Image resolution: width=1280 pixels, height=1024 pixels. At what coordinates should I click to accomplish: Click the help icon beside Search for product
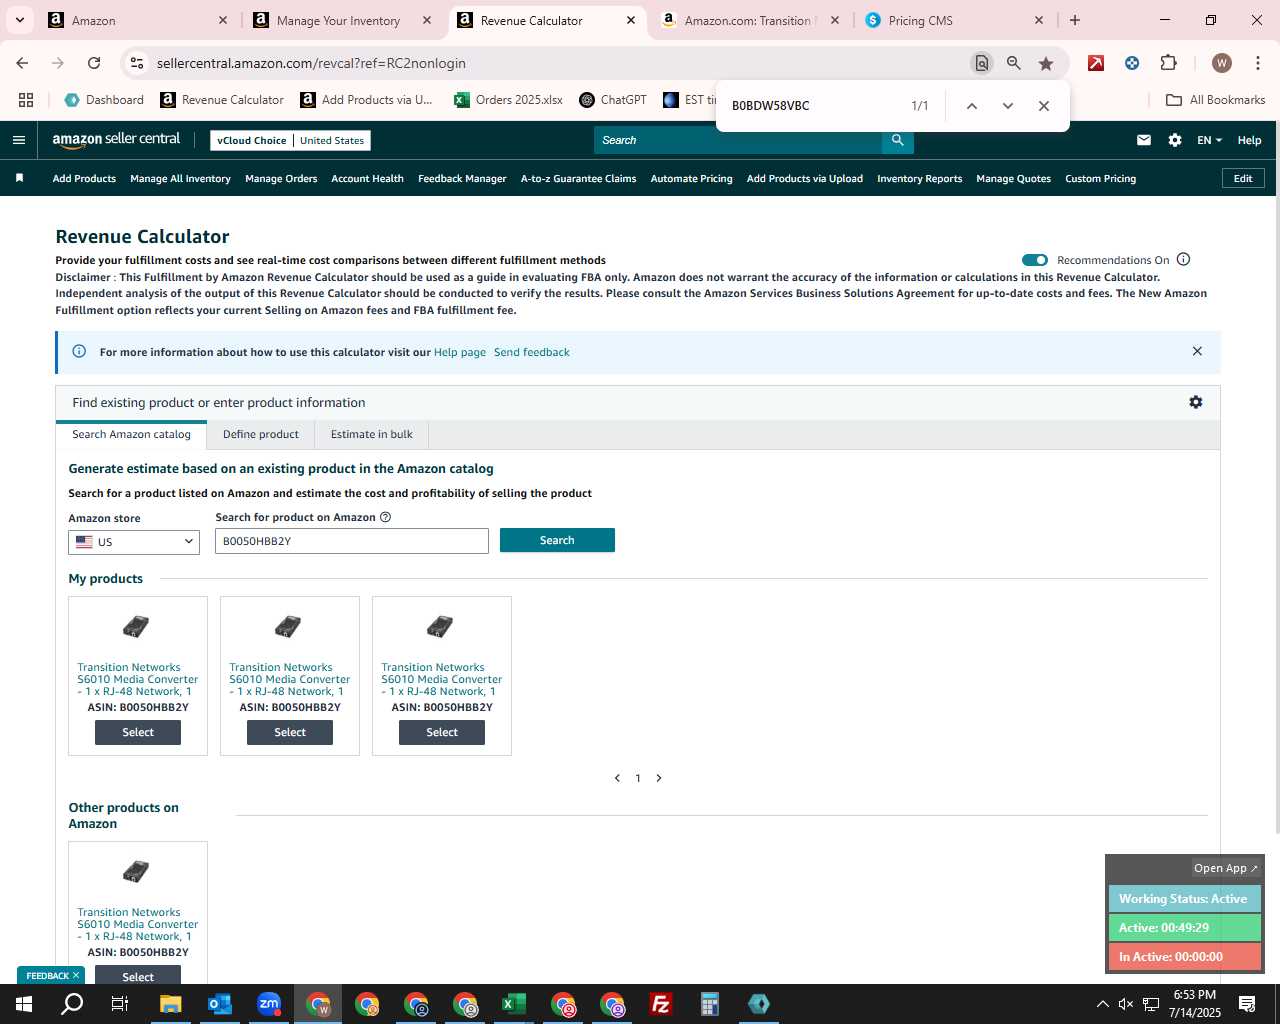[x=385, y=517]
